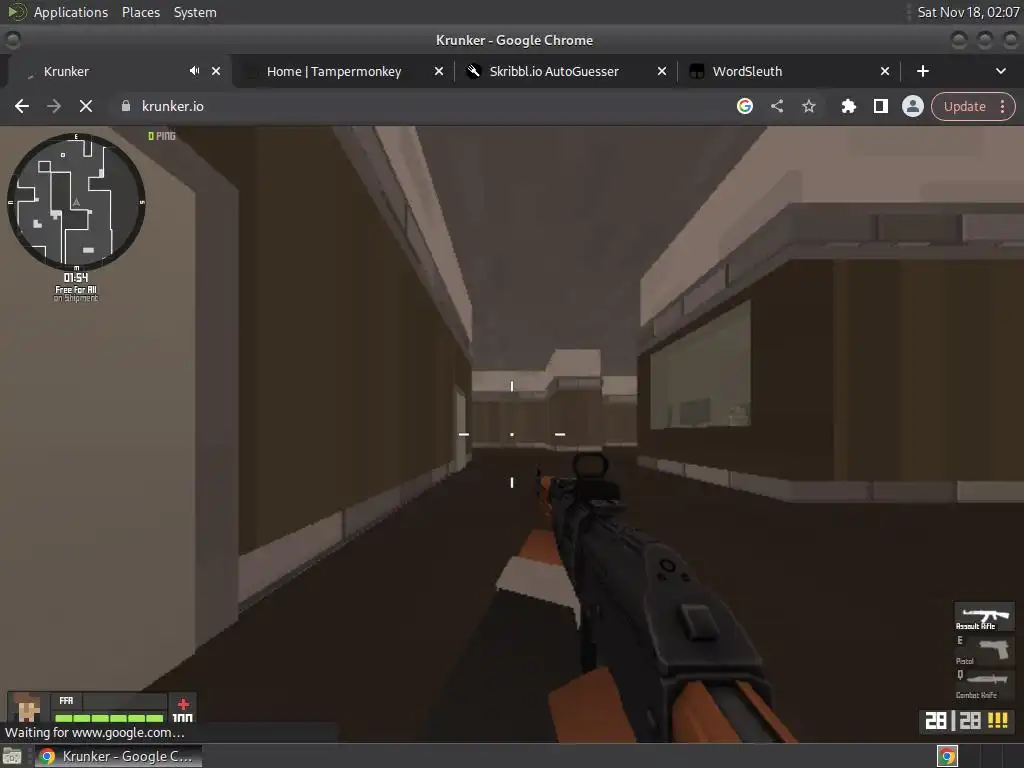The image size is (1024, 768).
Task: Select the Pistol weapon slot
Action: [x=985, y=650]
